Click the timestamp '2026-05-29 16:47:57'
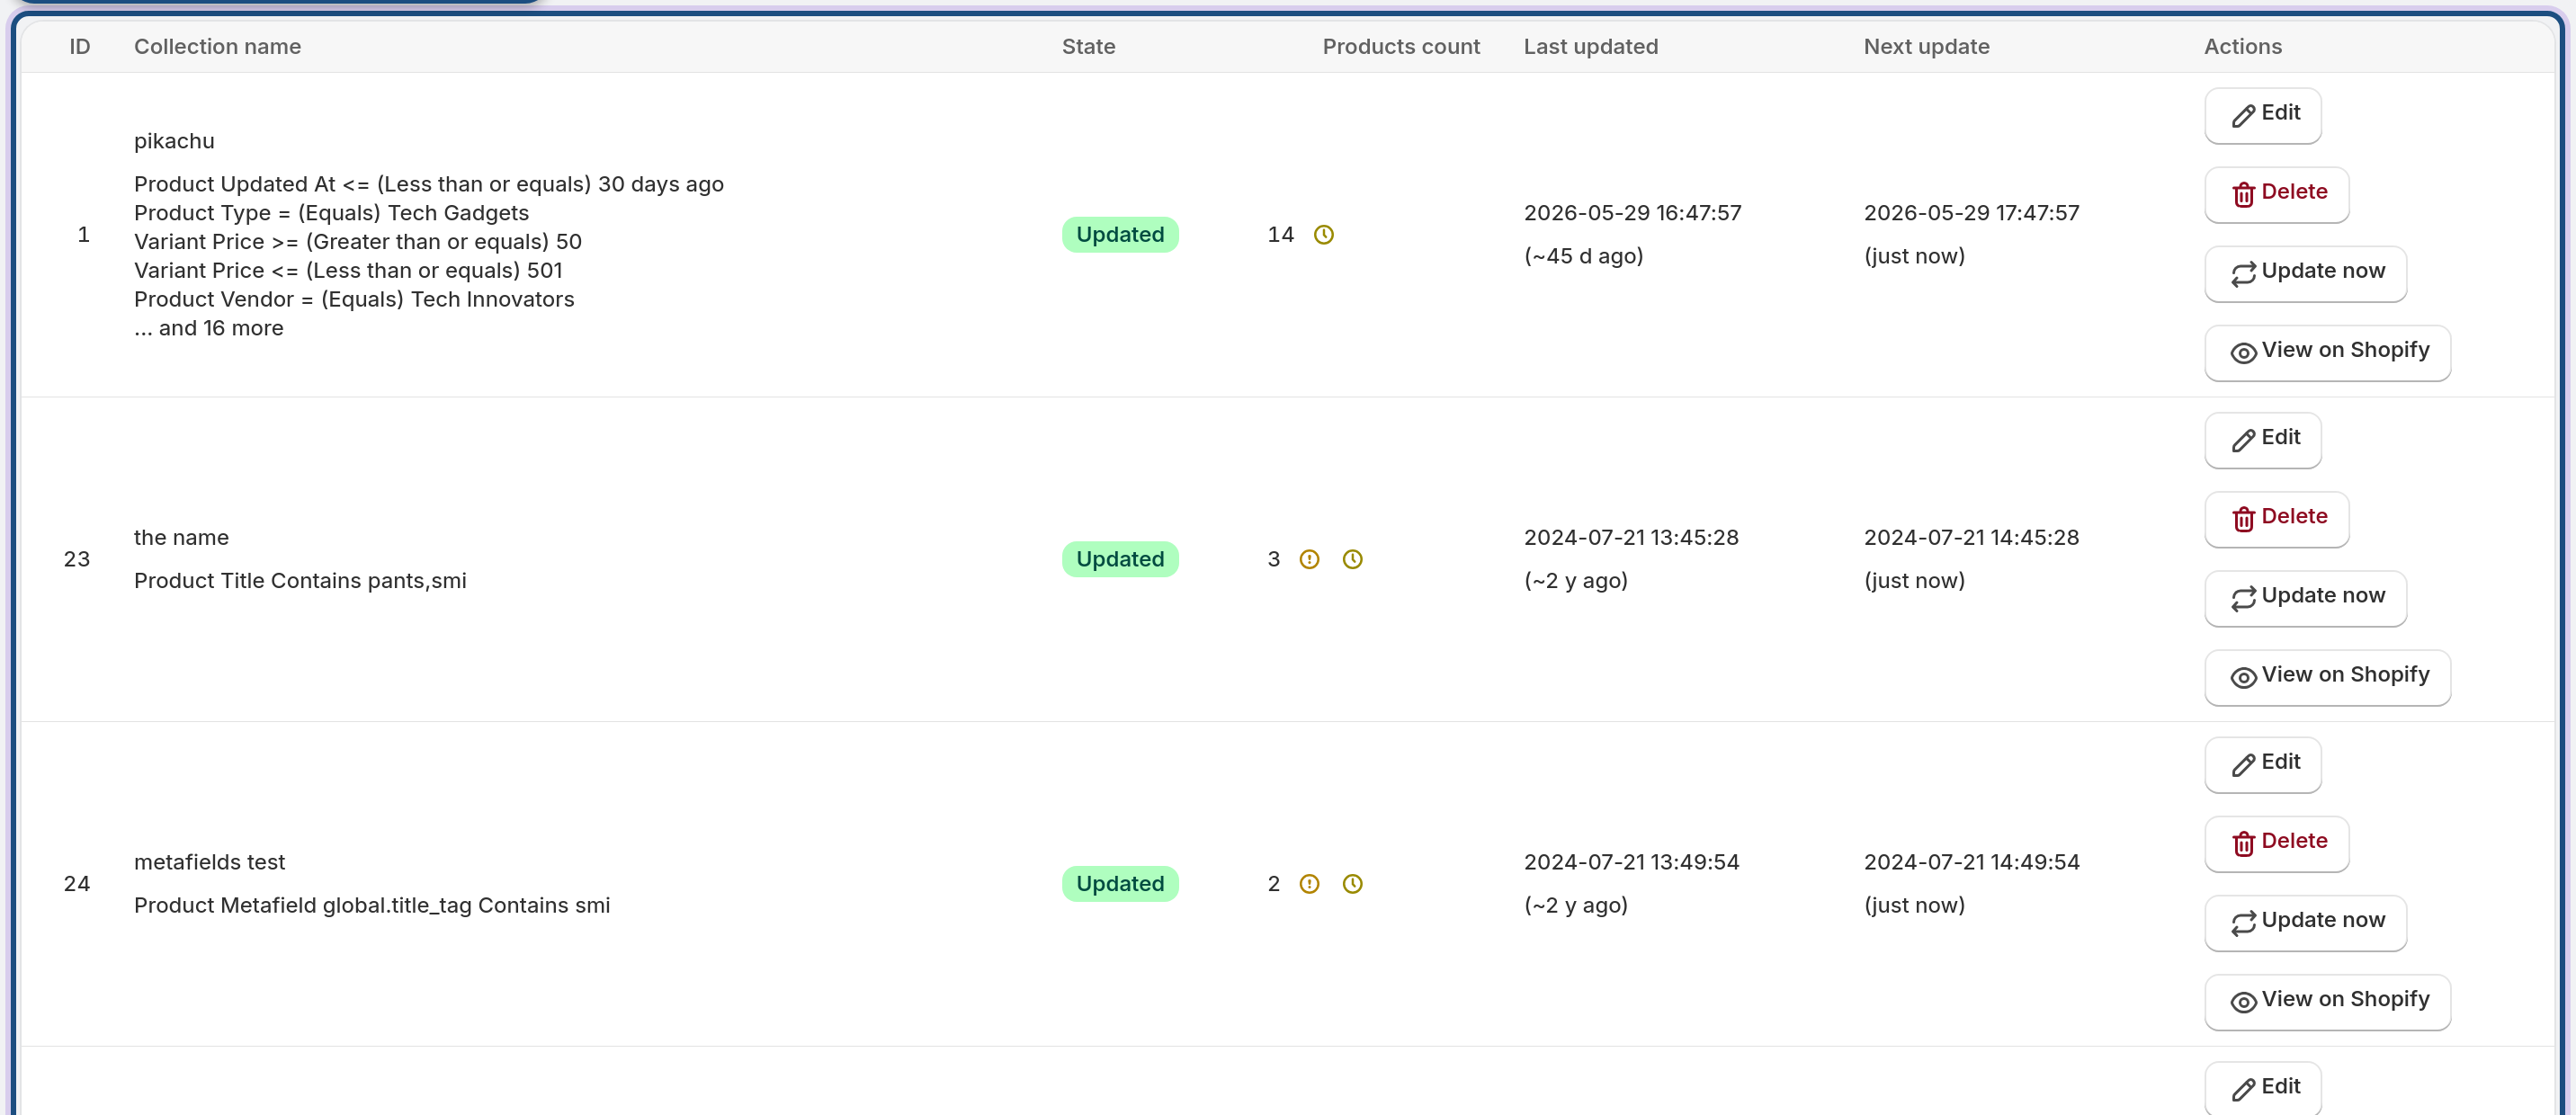Screen dimensions: 2576x1115 tap(1632, 213)
